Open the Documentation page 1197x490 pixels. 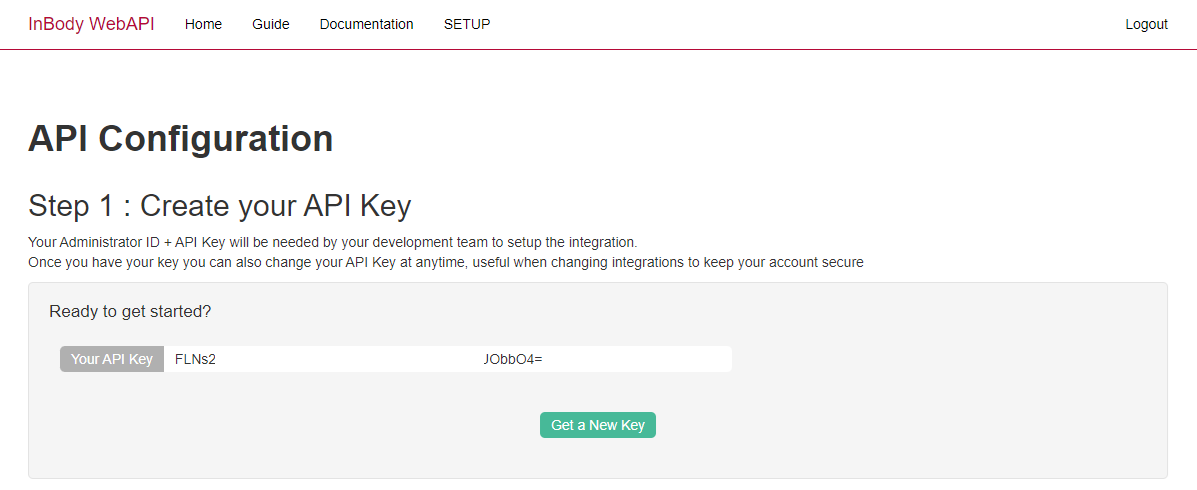click(366, 24)
